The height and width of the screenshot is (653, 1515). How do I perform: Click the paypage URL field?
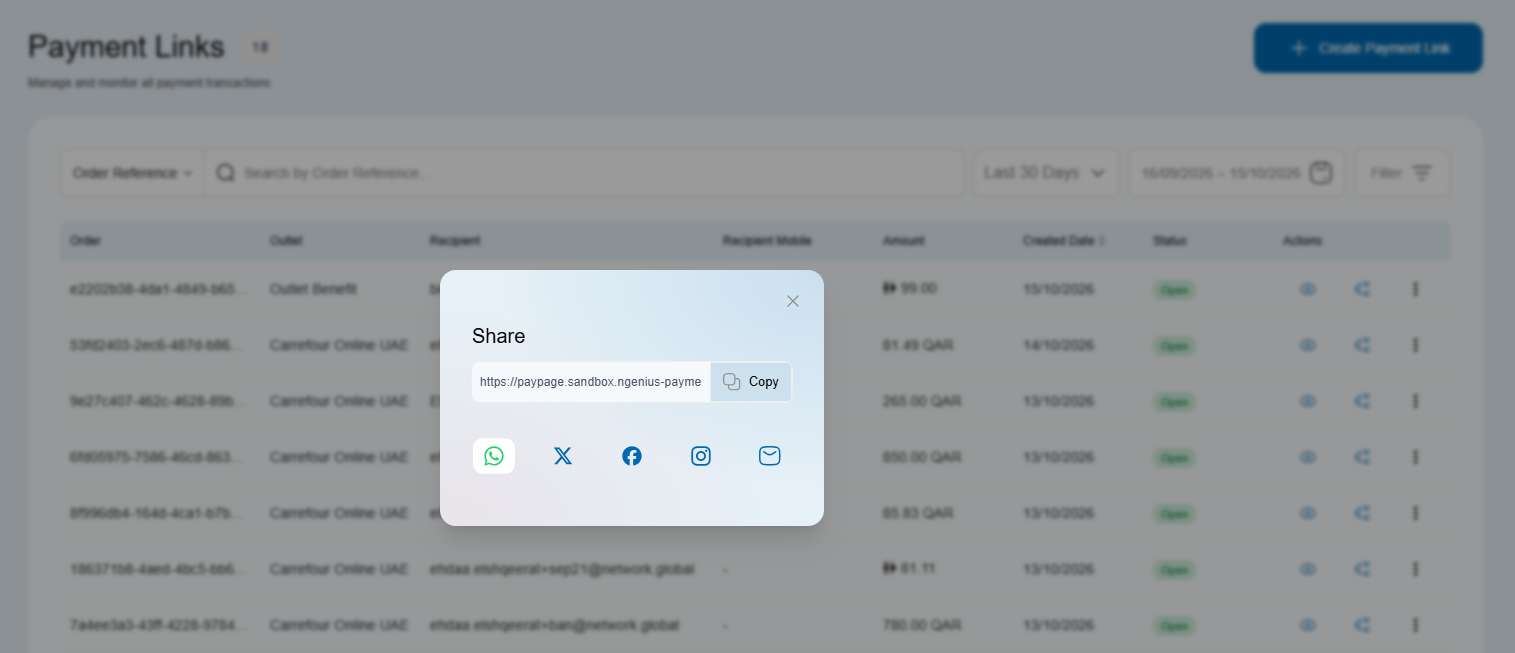(591, 382)
